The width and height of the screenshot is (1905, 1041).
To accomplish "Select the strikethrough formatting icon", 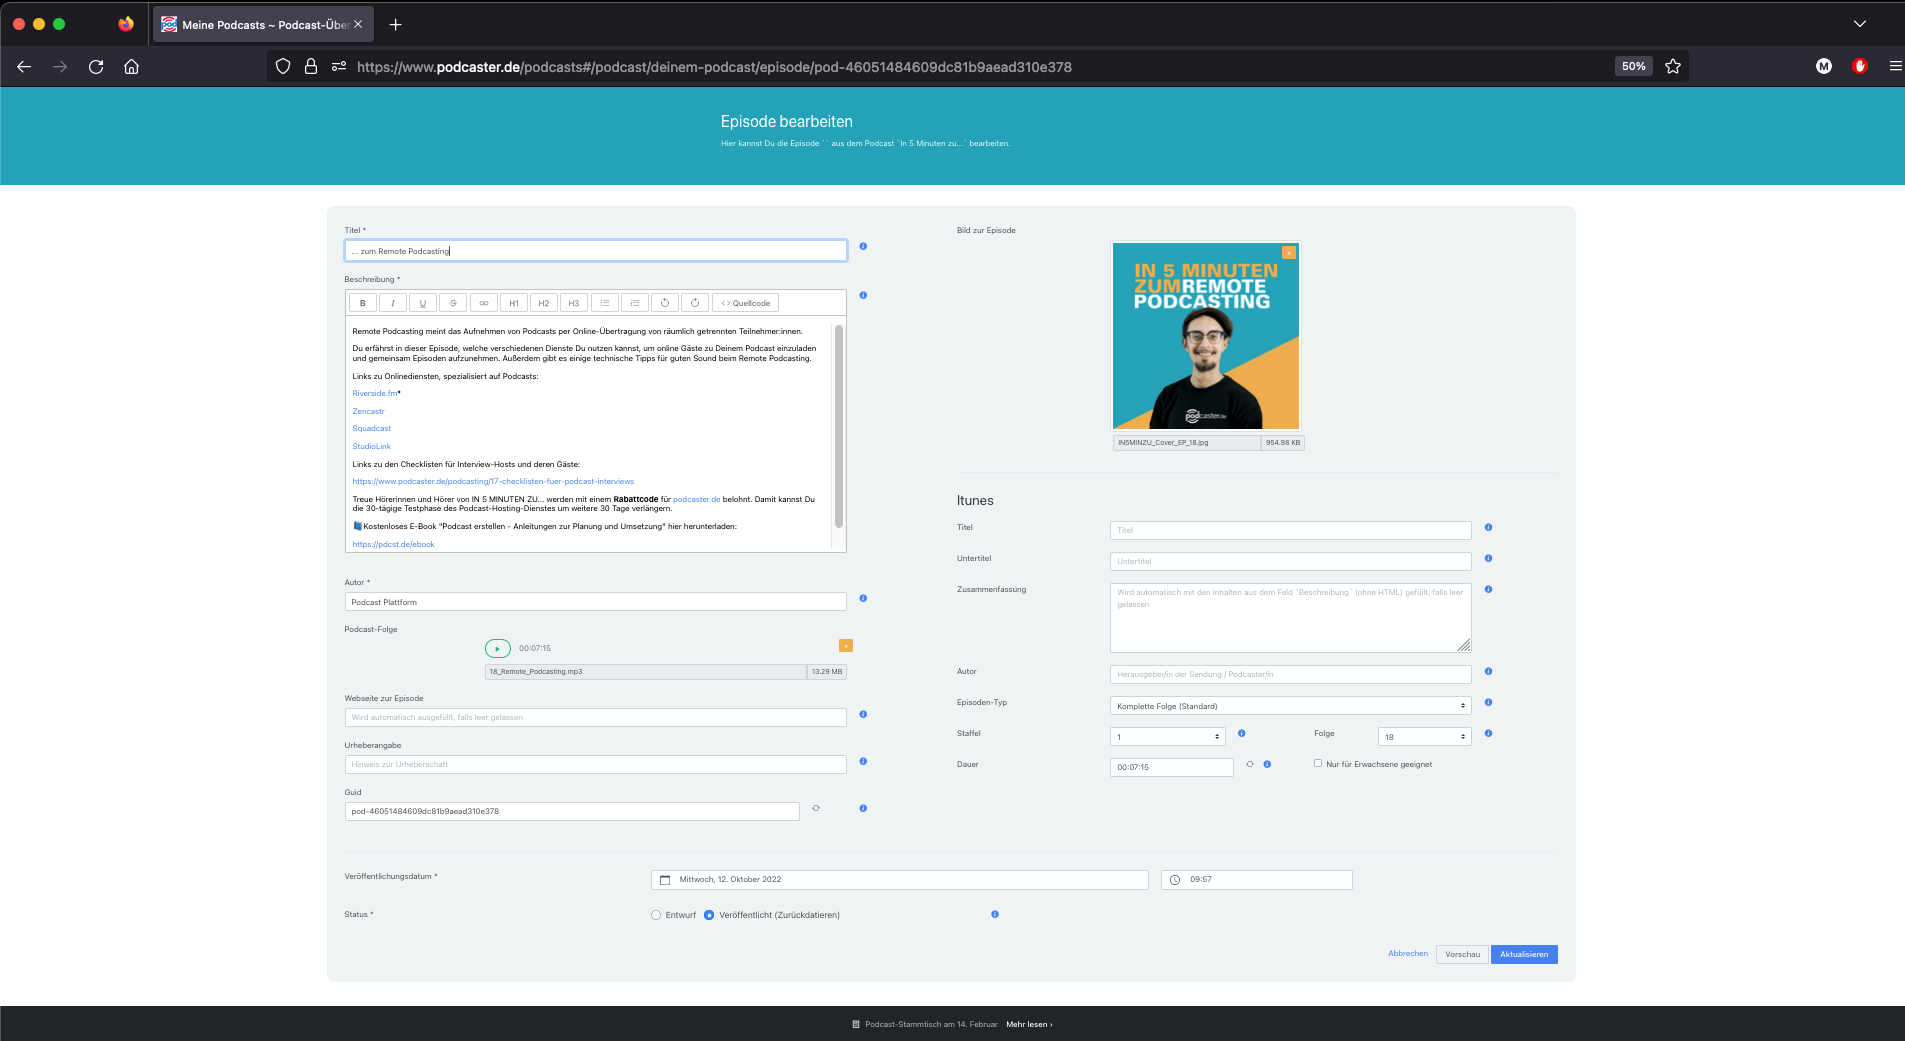I will [453, 302].
